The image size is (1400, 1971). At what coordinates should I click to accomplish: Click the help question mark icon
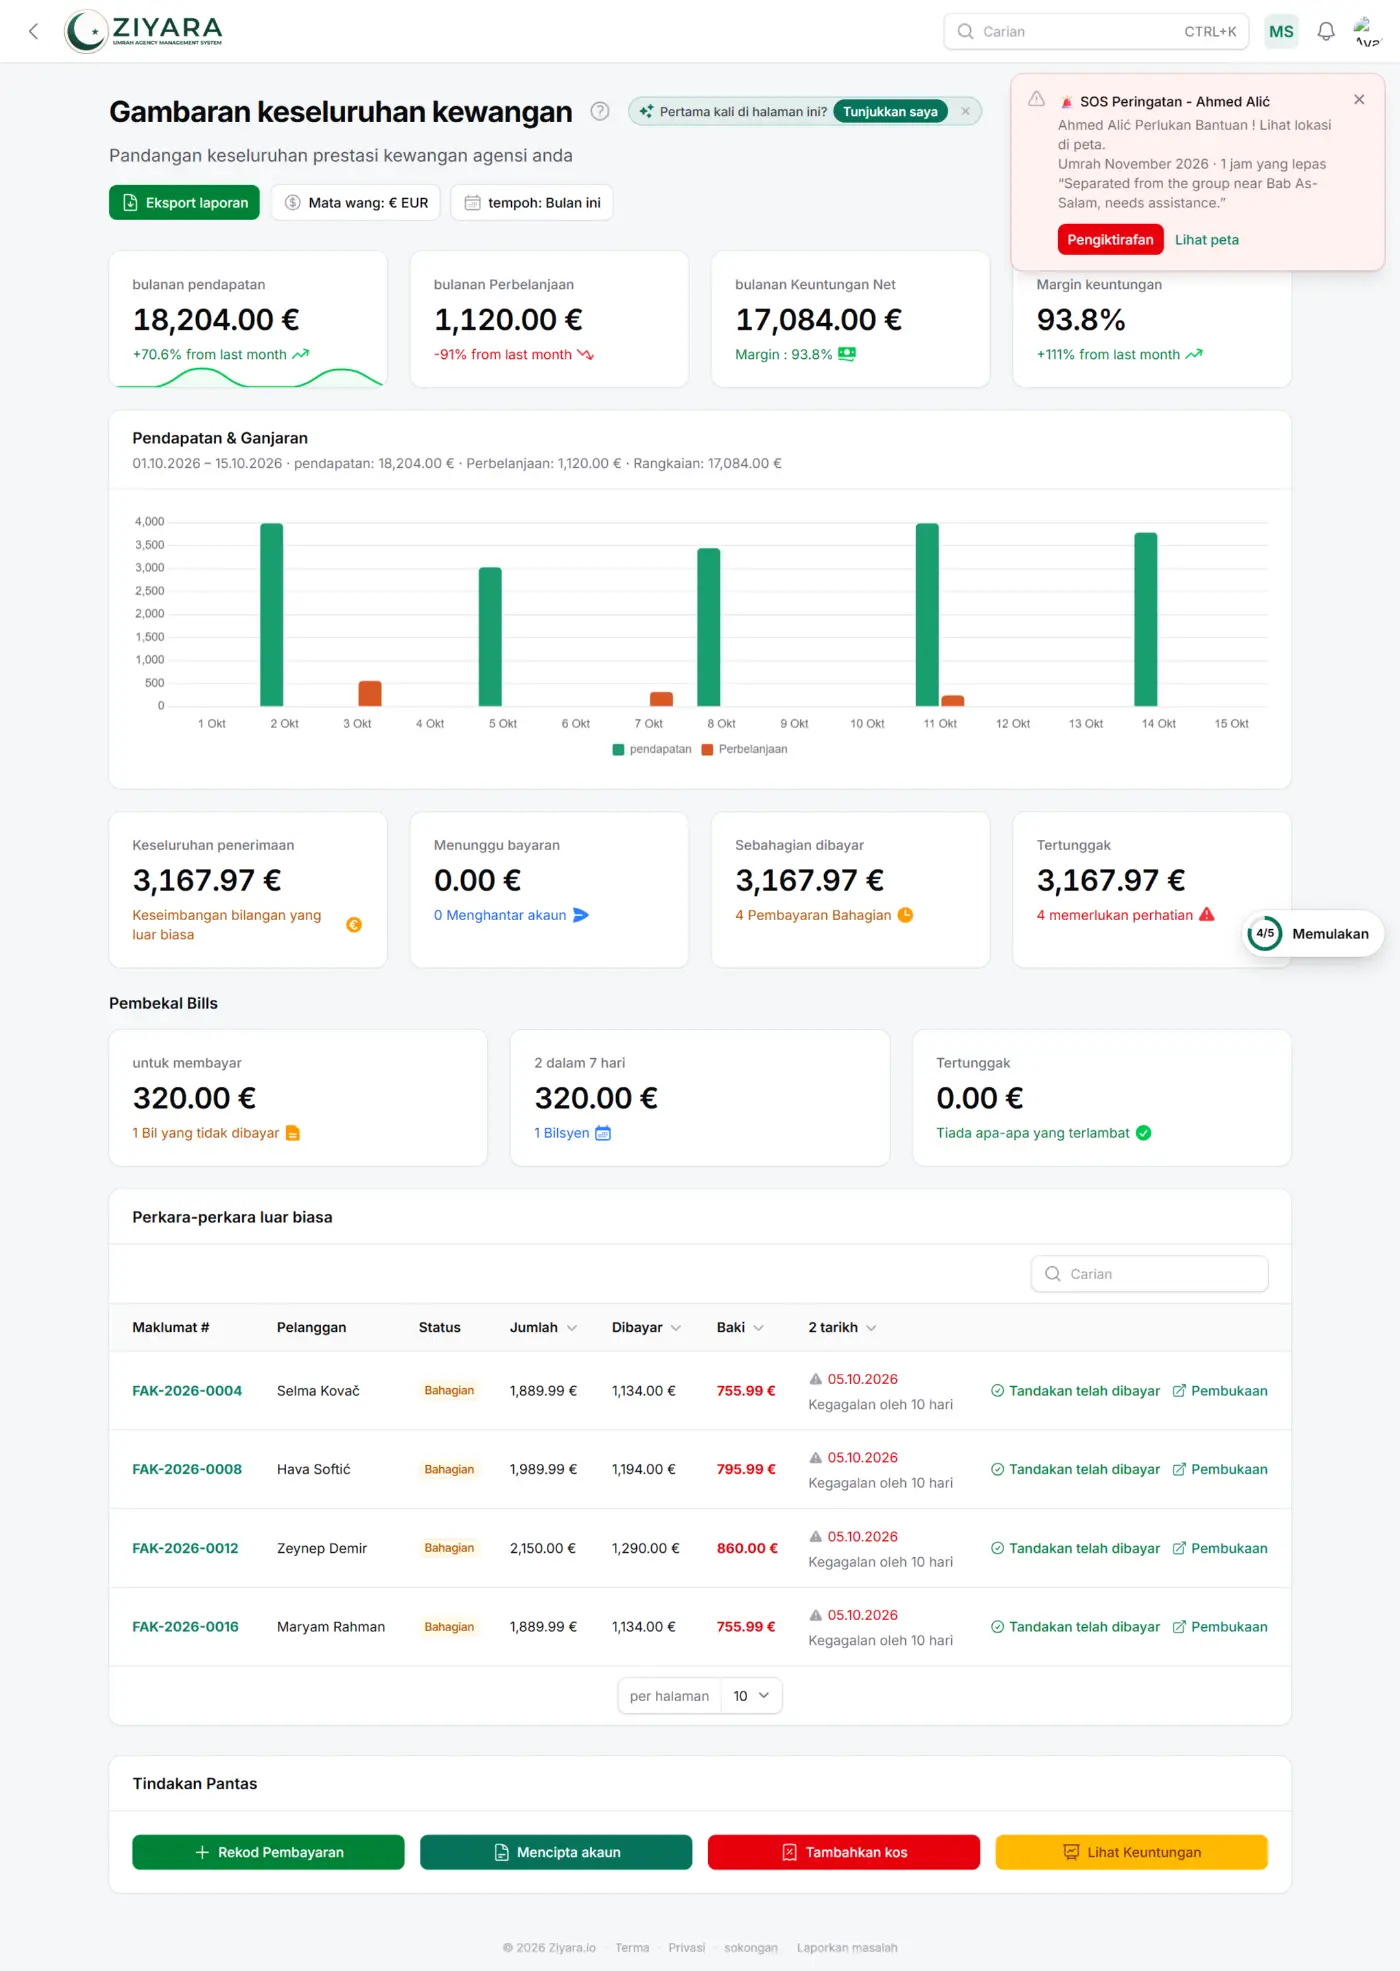click(600, 111)
